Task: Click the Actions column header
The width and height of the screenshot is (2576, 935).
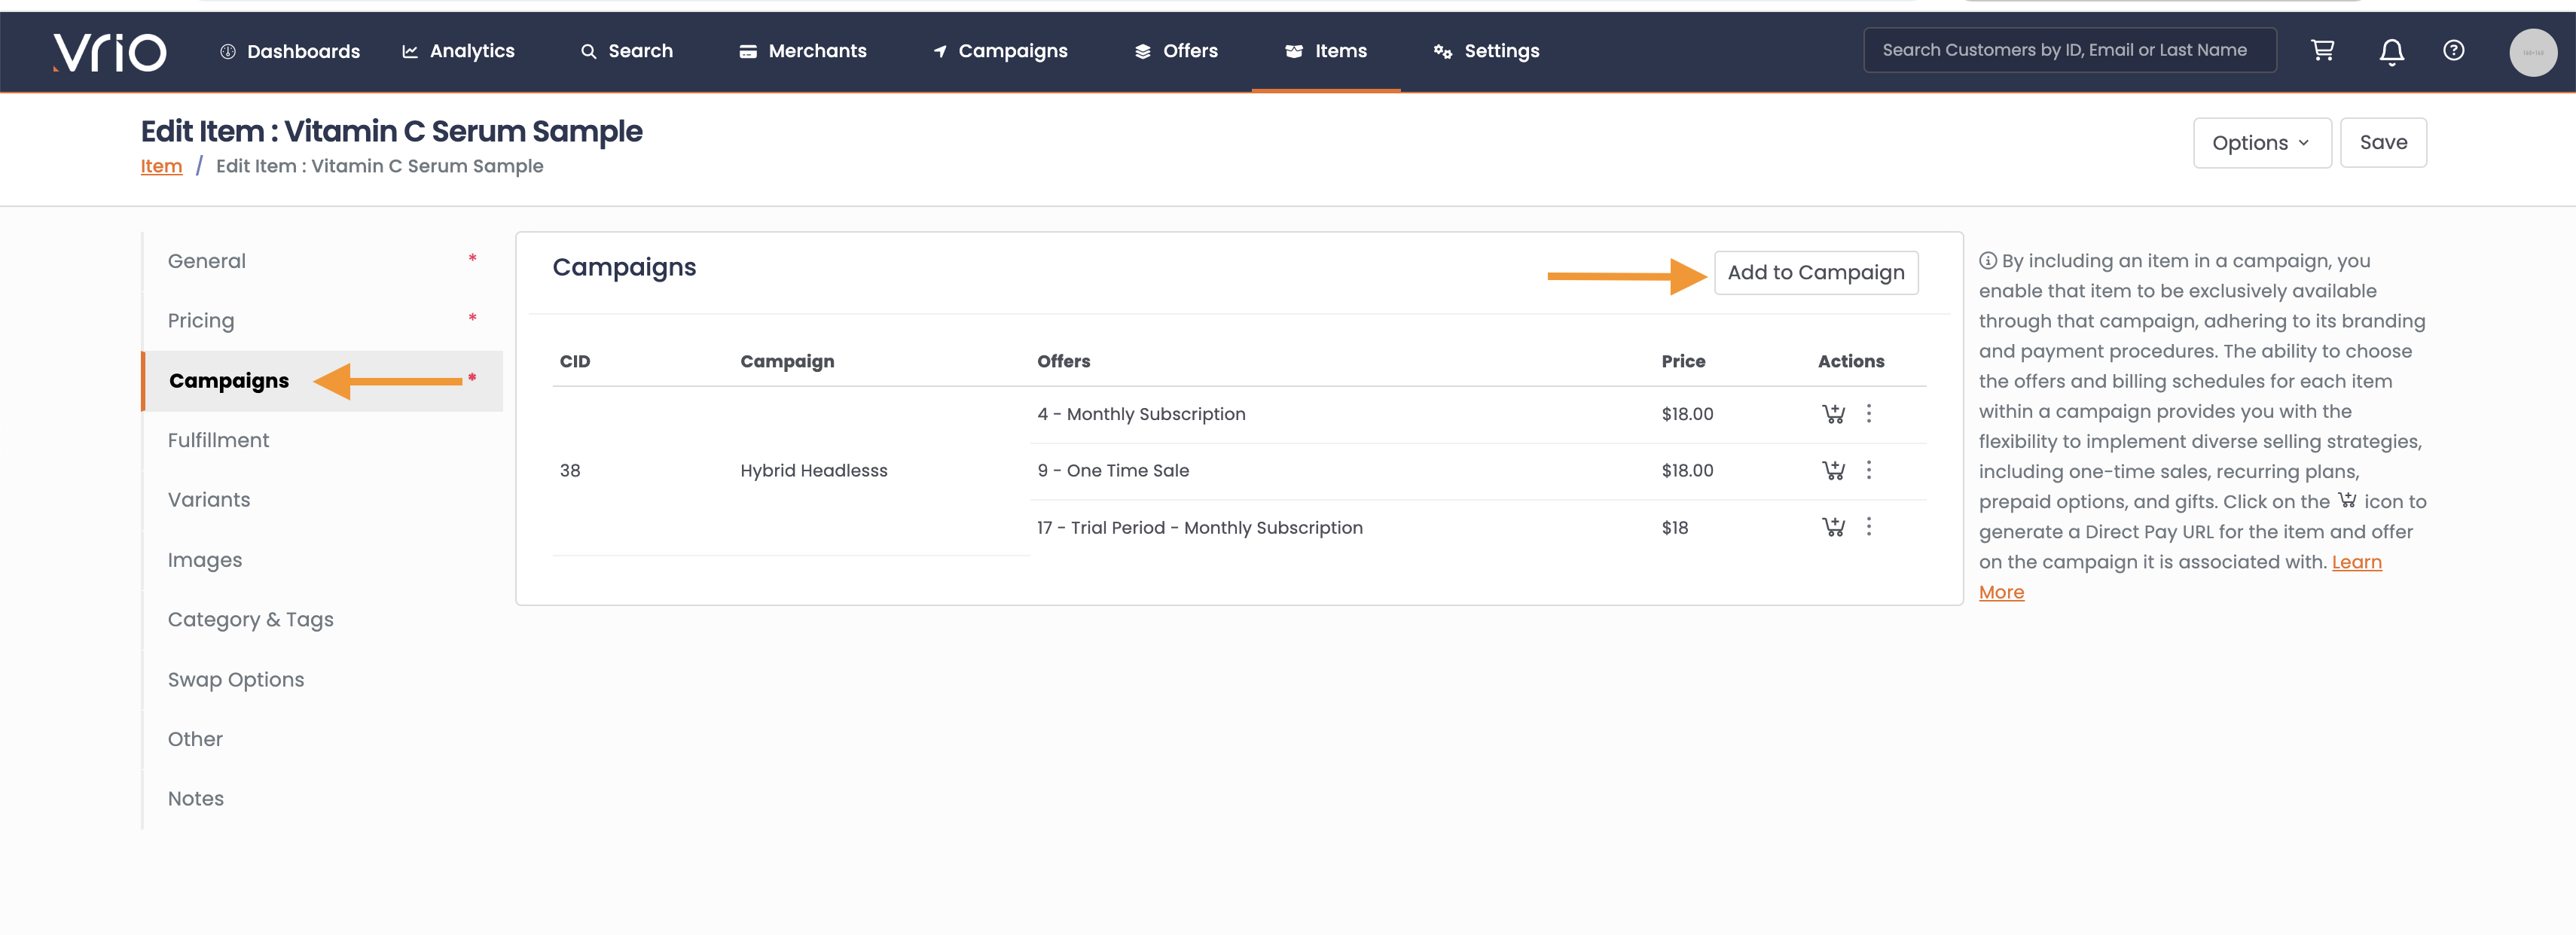Action: click(1850, 362)
